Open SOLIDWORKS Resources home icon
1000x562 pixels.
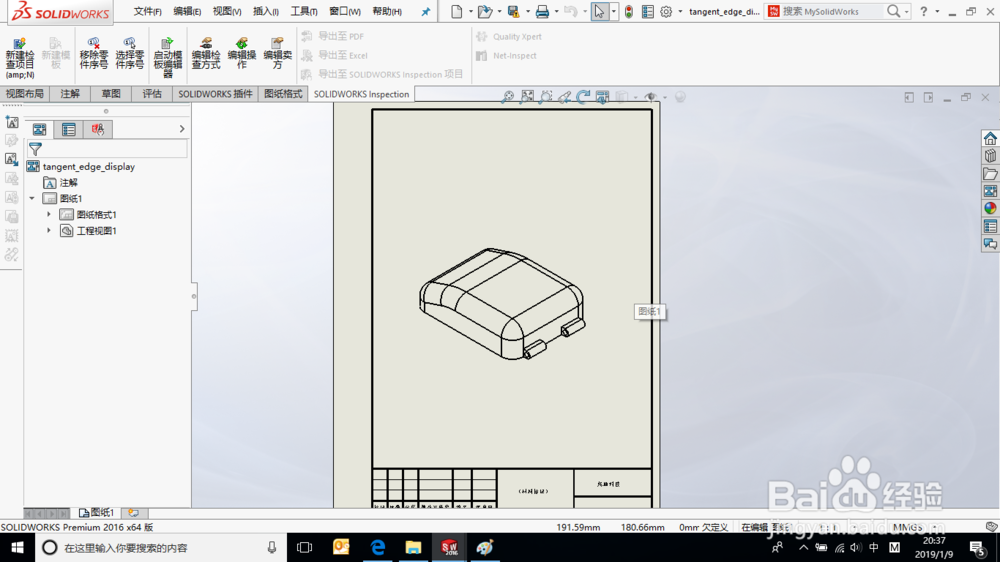coord(990,138)
